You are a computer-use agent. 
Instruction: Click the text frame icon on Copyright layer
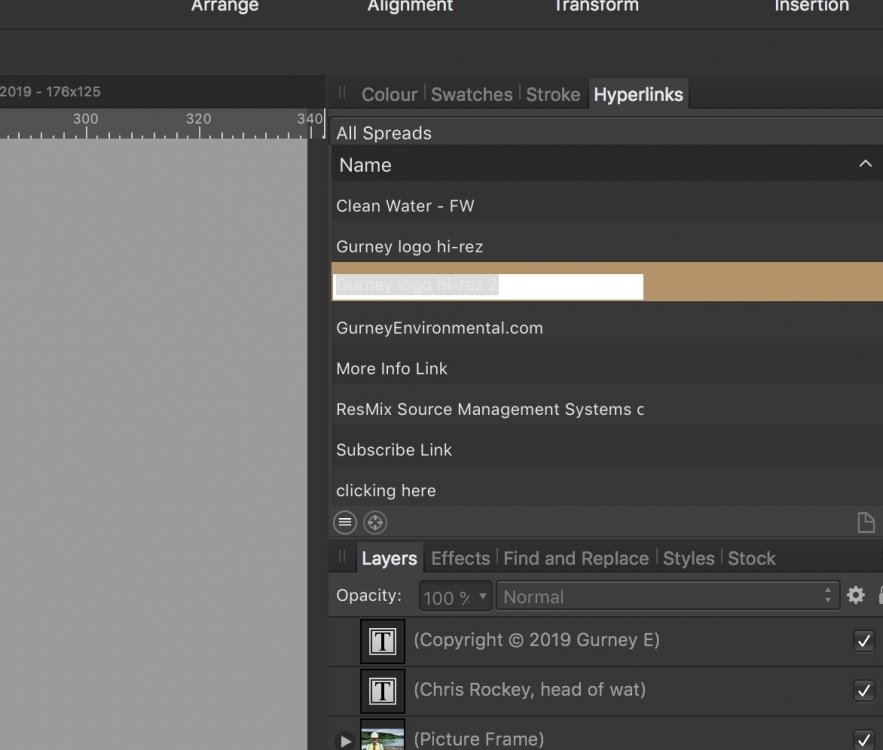click(381, 641)
